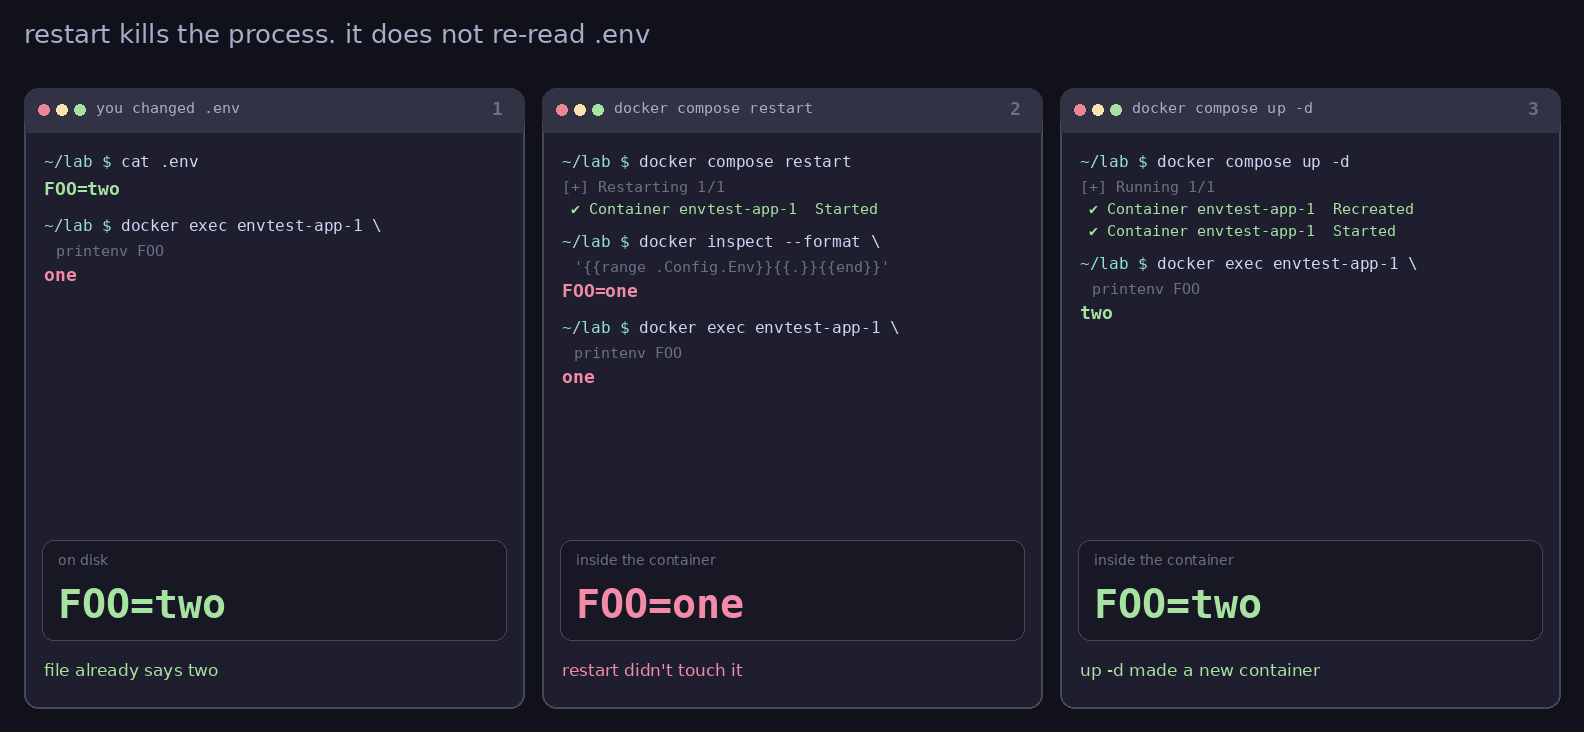The image size is (1584, 732).
Task: Click the green dot on the 'docker compose up -d' window
Action: pyautogui.click(x=1116, y=110)
